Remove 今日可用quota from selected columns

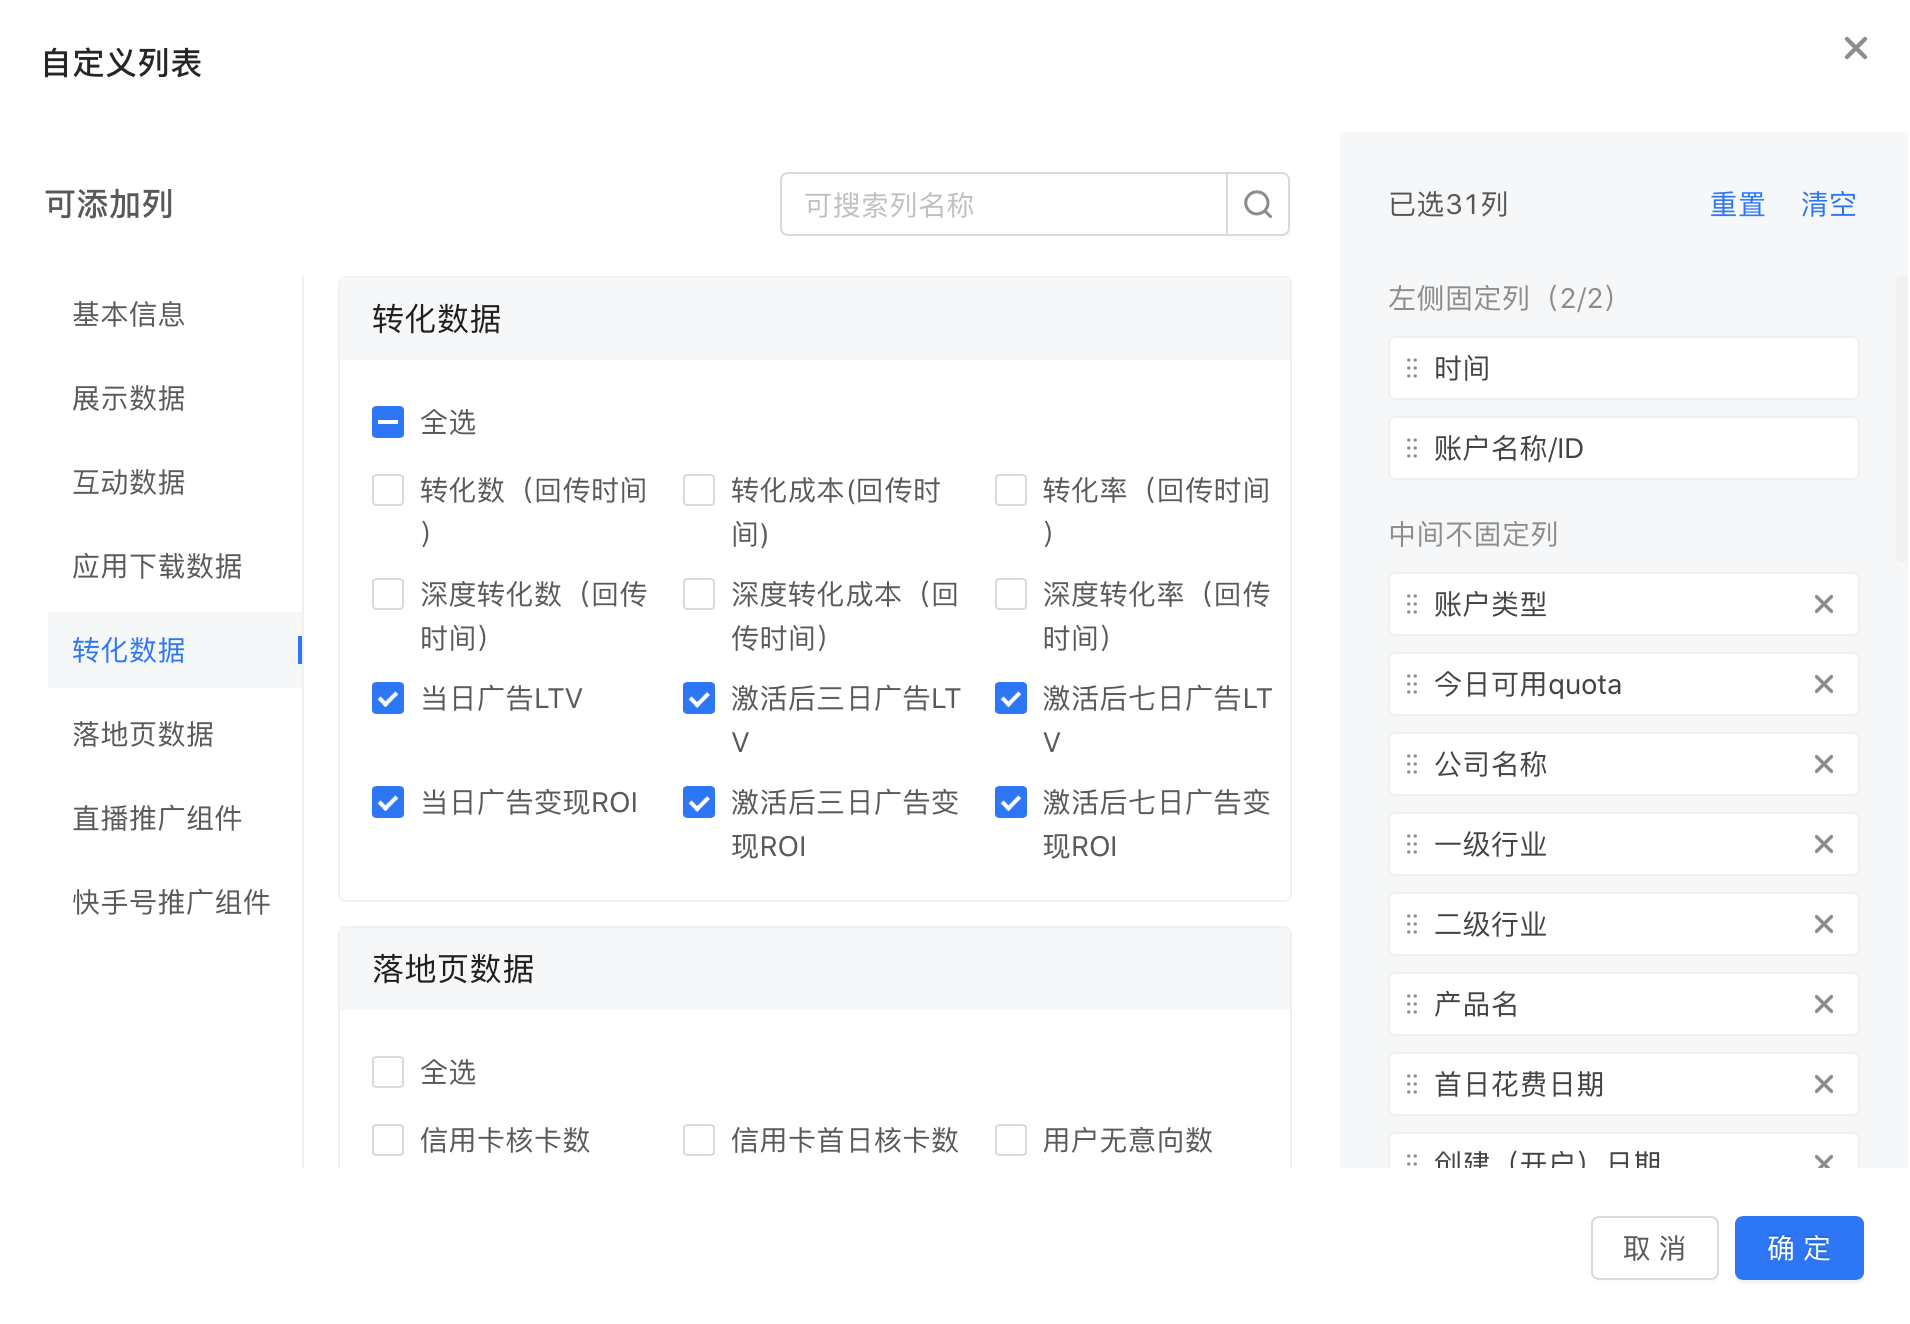1824,684
